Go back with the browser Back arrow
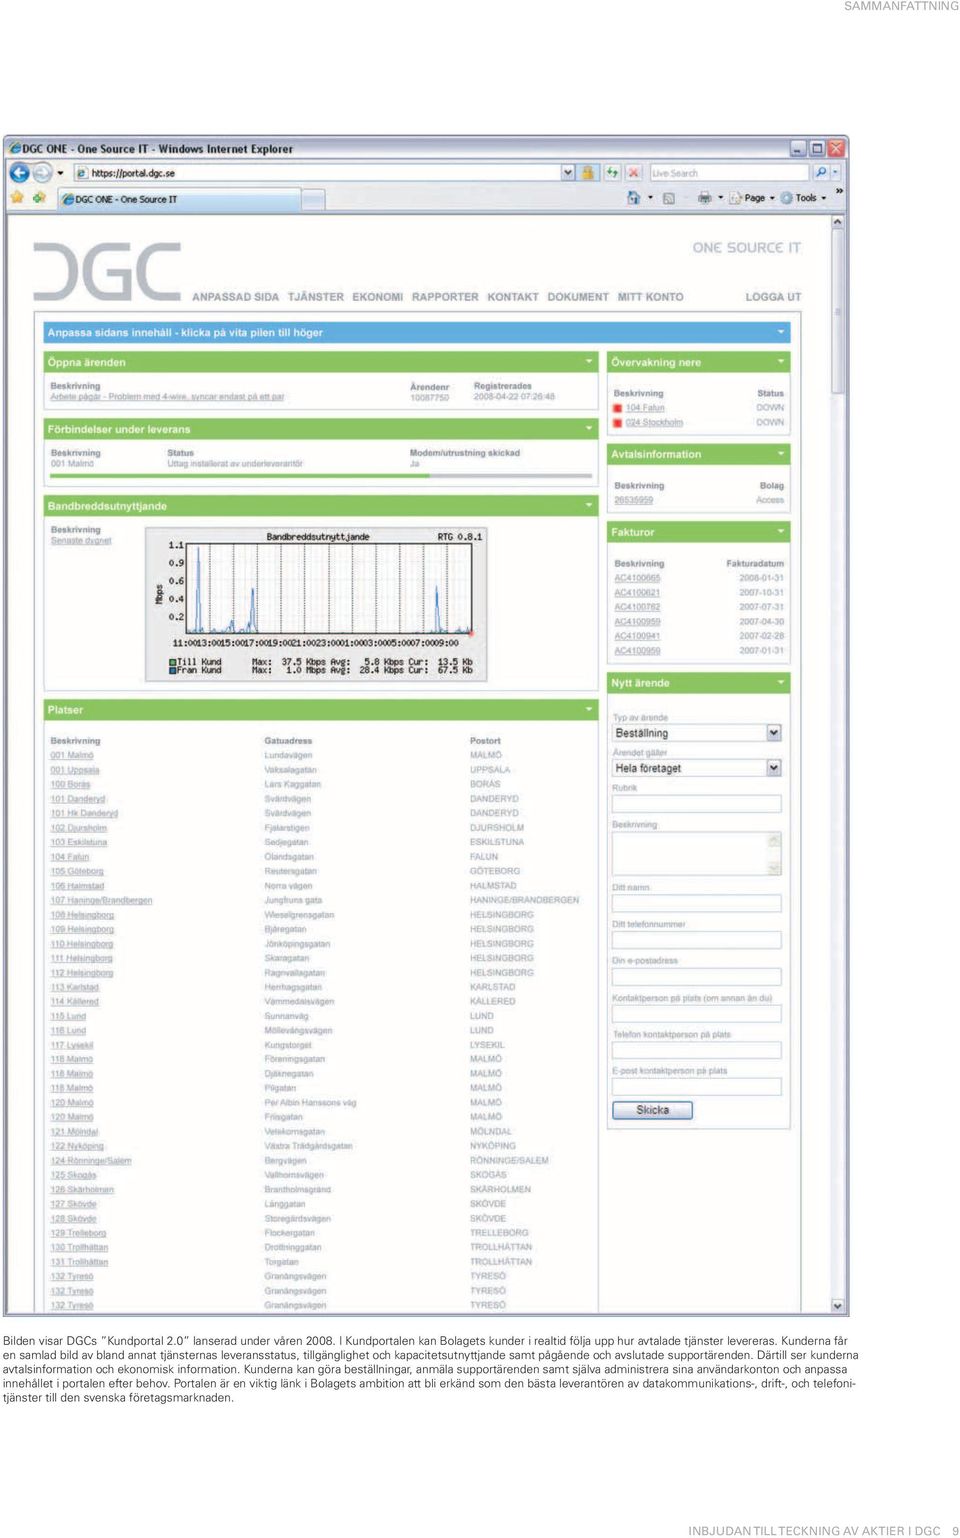The image size is (960, 1538). point(19,173)
